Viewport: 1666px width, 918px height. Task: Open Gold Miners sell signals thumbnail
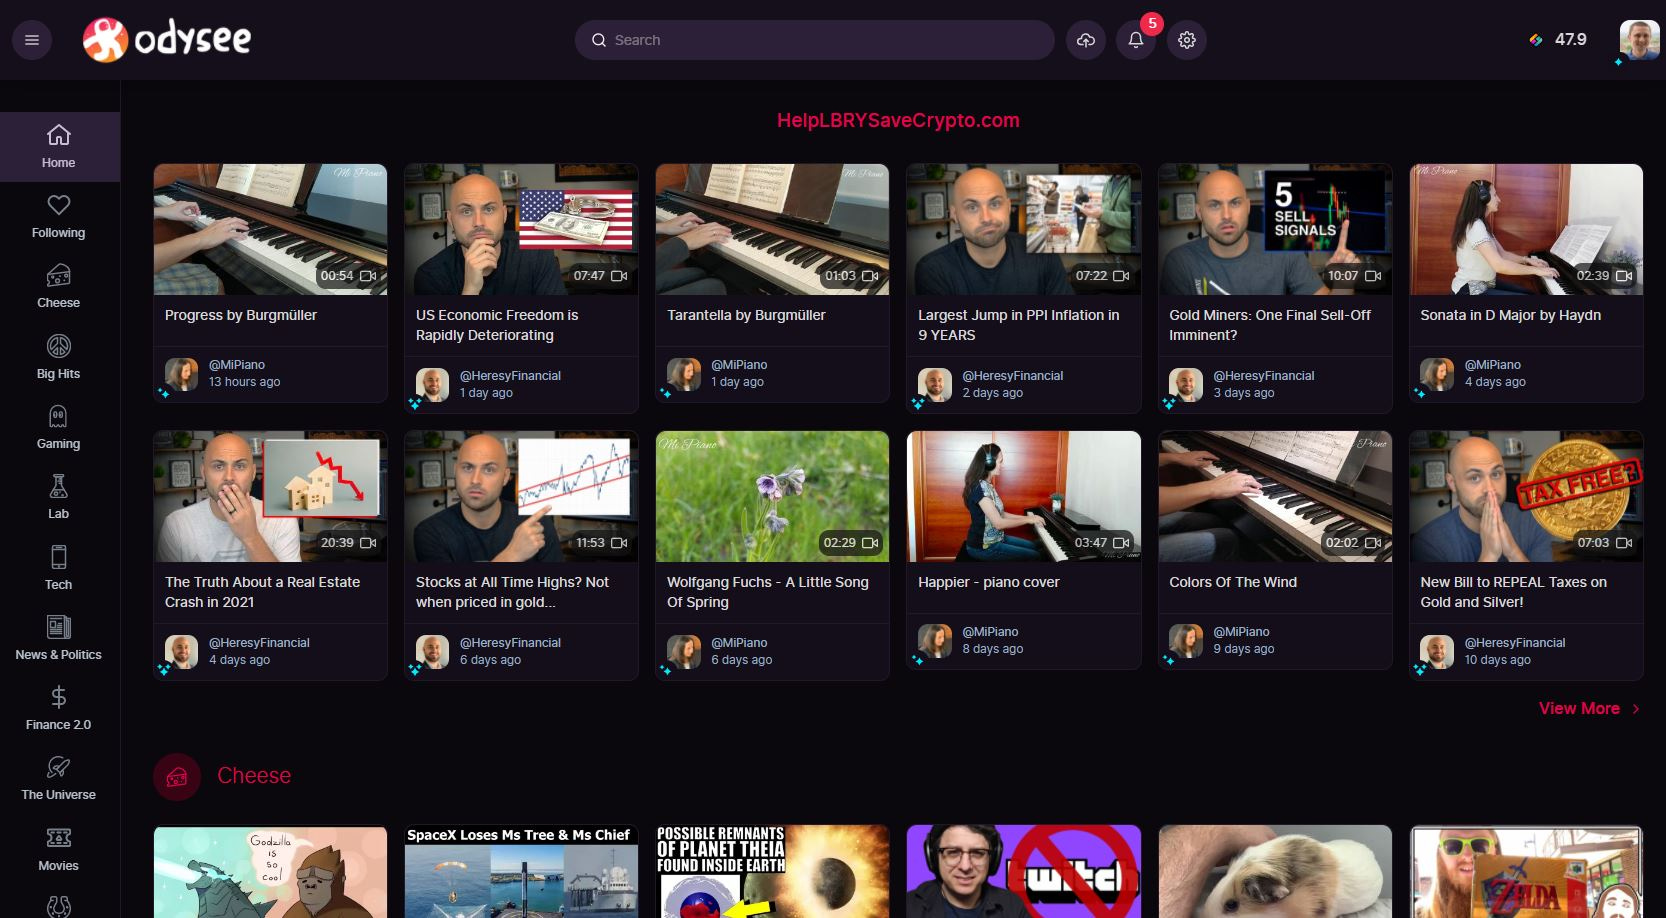[x=1275, y=229]
